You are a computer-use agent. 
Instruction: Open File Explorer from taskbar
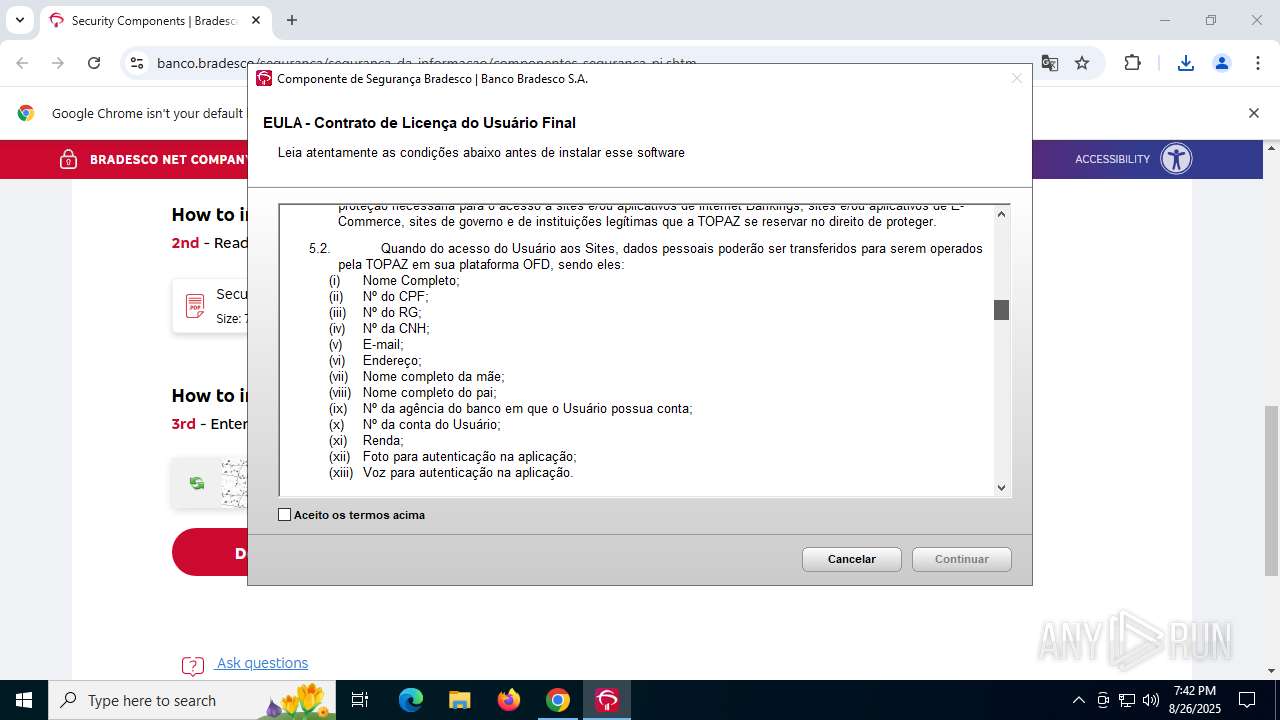click(459, 700)
